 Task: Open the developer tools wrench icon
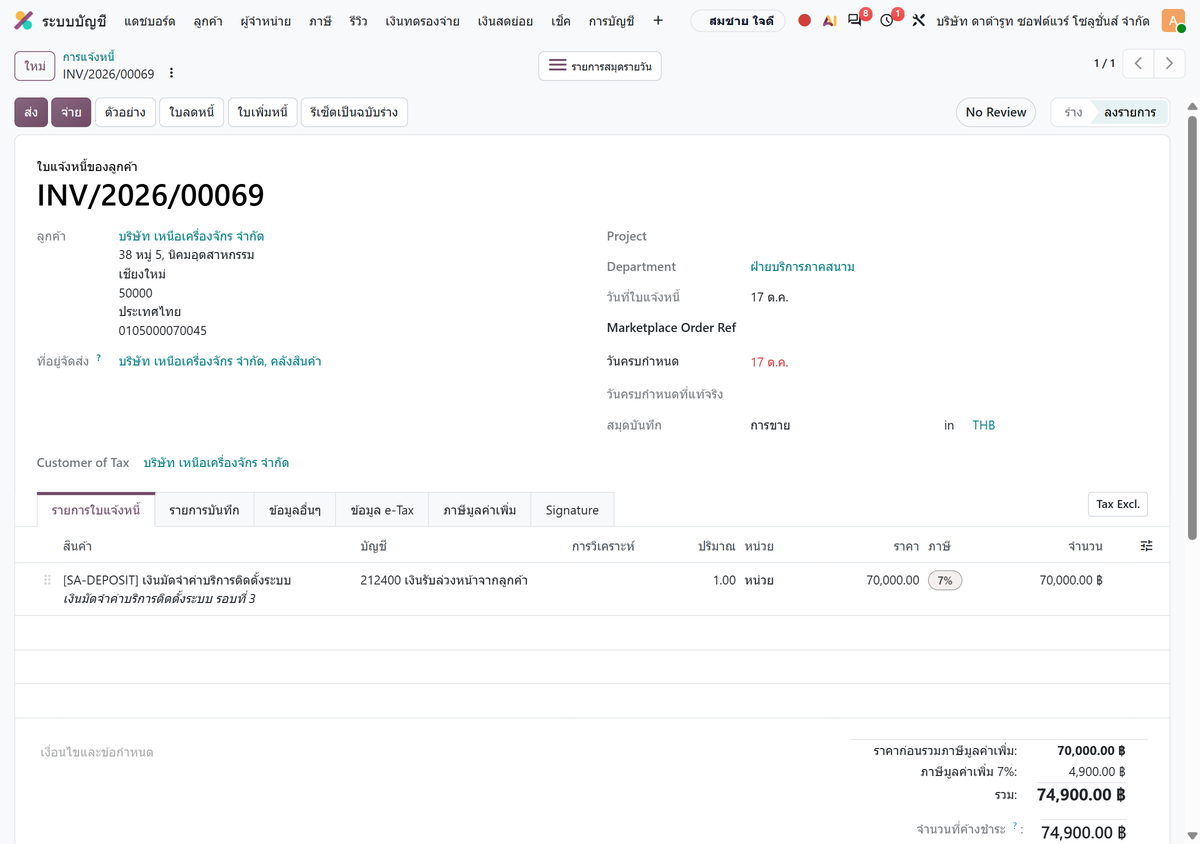(x=919, y=21)
